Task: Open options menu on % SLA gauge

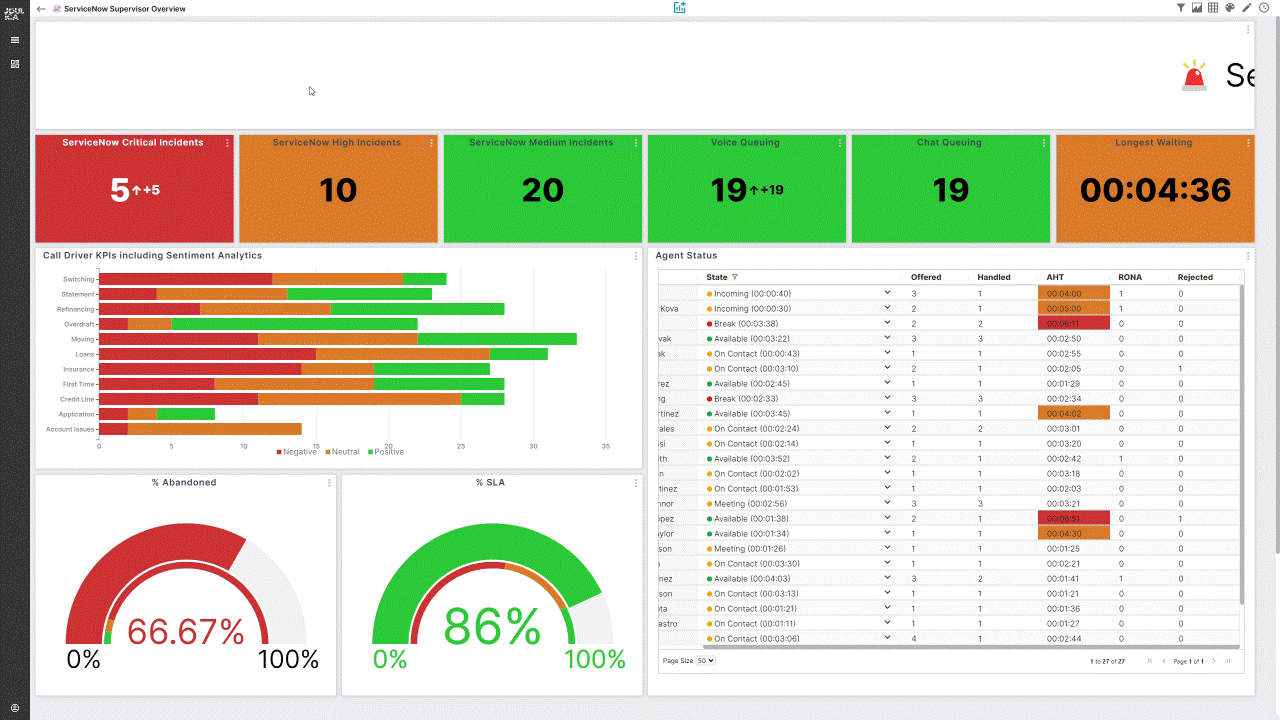Action: pyautogui.click(x=635, y=483)
